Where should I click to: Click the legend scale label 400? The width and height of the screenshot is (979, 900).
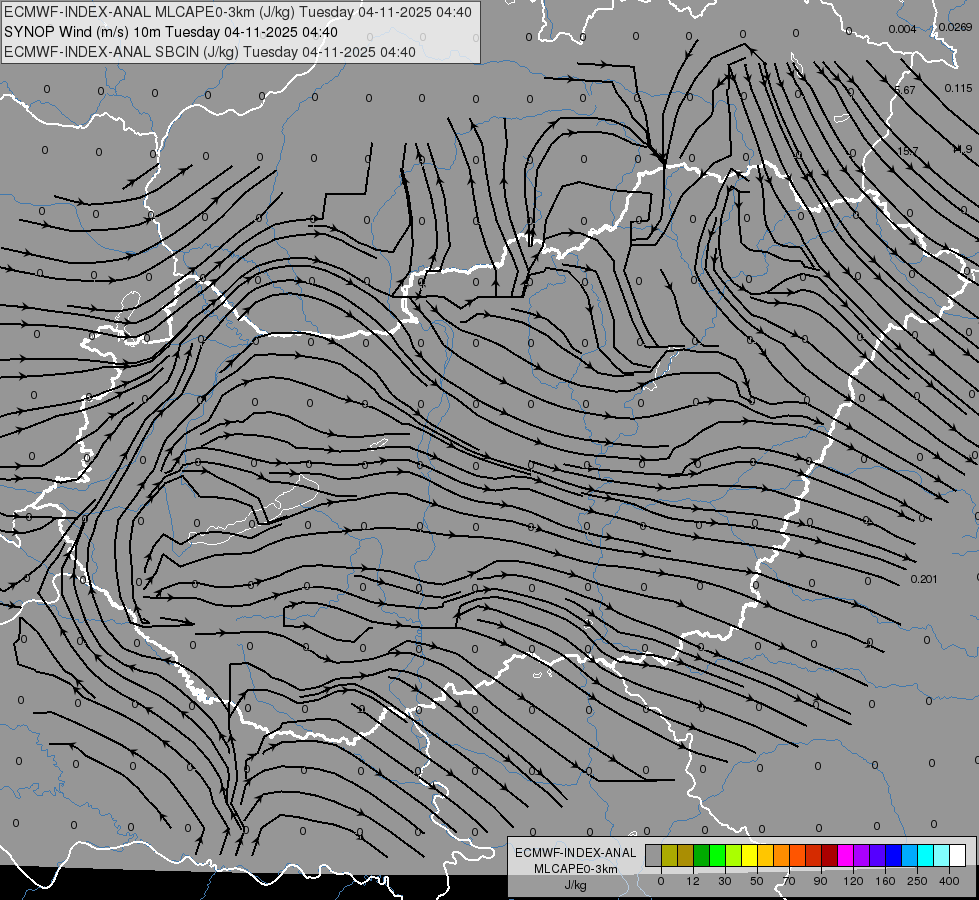click(x=949, y=881)
